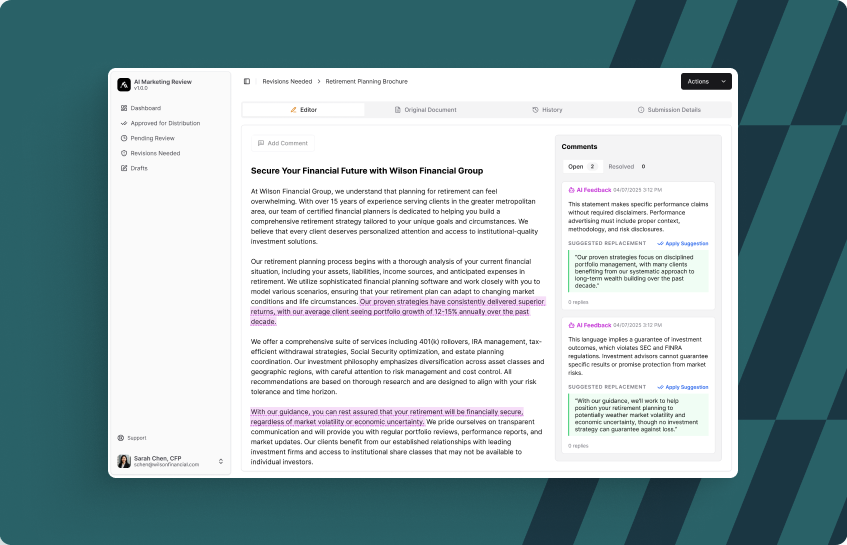Open Dashboard from the sidebar
847x545 pixels.
[x=145, y=108]
